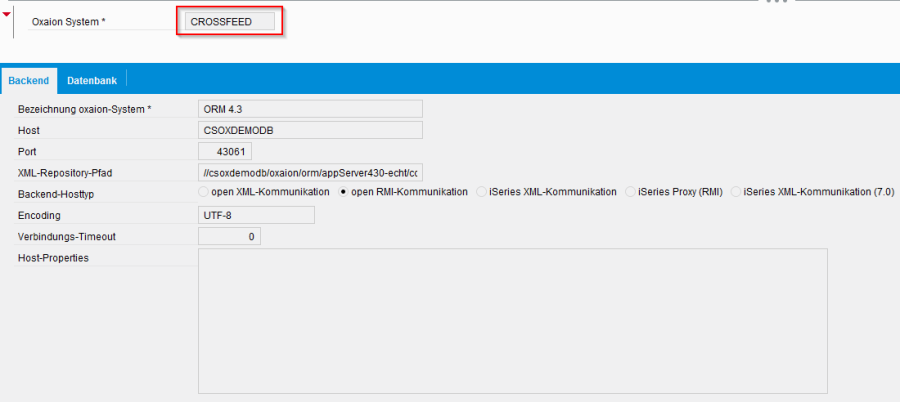Click the Encoding label
Screen dimensions: 900x402
pyautogui.click(x=39, y=215)
